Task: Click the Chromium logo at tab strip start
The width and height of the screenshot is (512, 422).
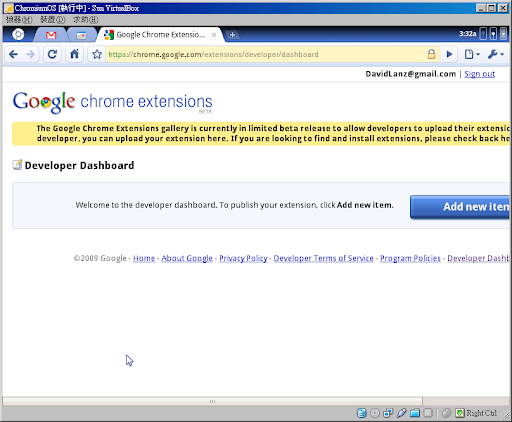Action: pyautogui.click(x=18, y=34)
